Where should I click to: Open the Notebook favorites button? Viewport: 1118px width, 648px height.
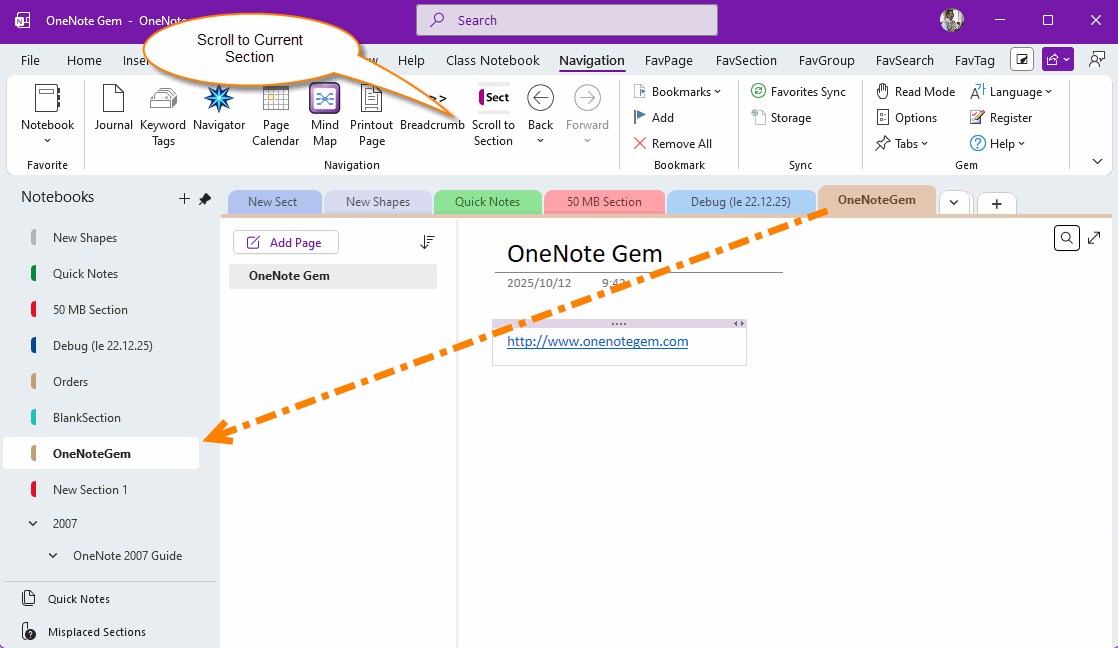coord(47,114)
